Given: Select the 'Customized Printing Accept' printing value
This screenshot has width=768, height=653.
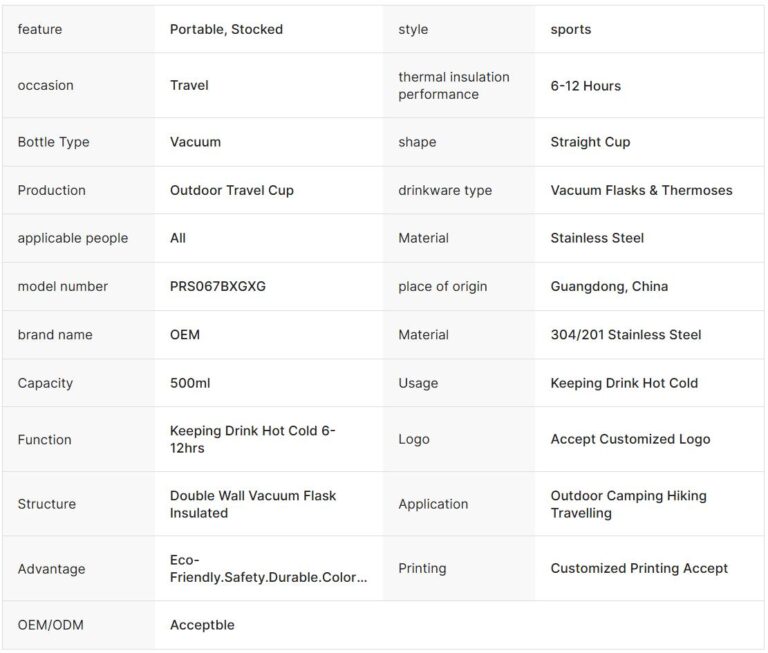Looking at the screenshot, I should [639, 568].
